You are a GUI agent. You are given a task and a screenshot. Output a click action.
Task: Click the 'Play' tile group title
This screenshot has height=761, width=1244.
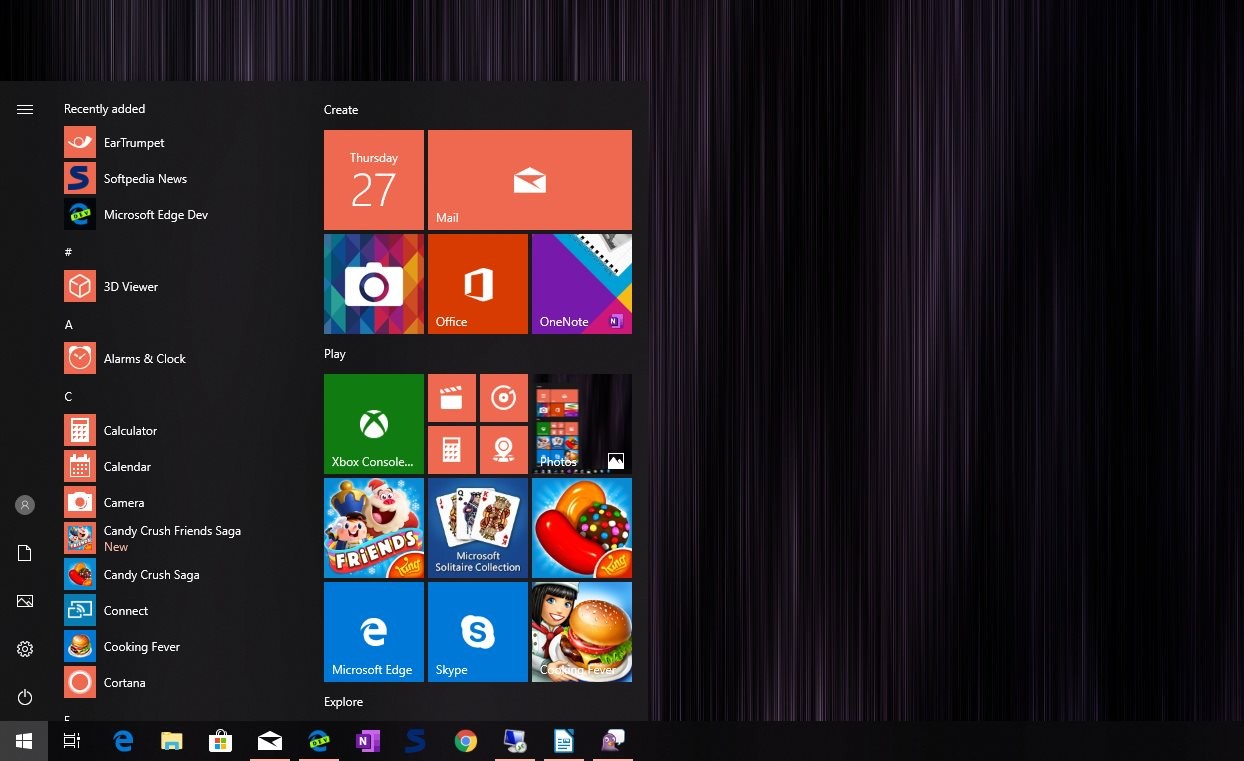point(335,354)
